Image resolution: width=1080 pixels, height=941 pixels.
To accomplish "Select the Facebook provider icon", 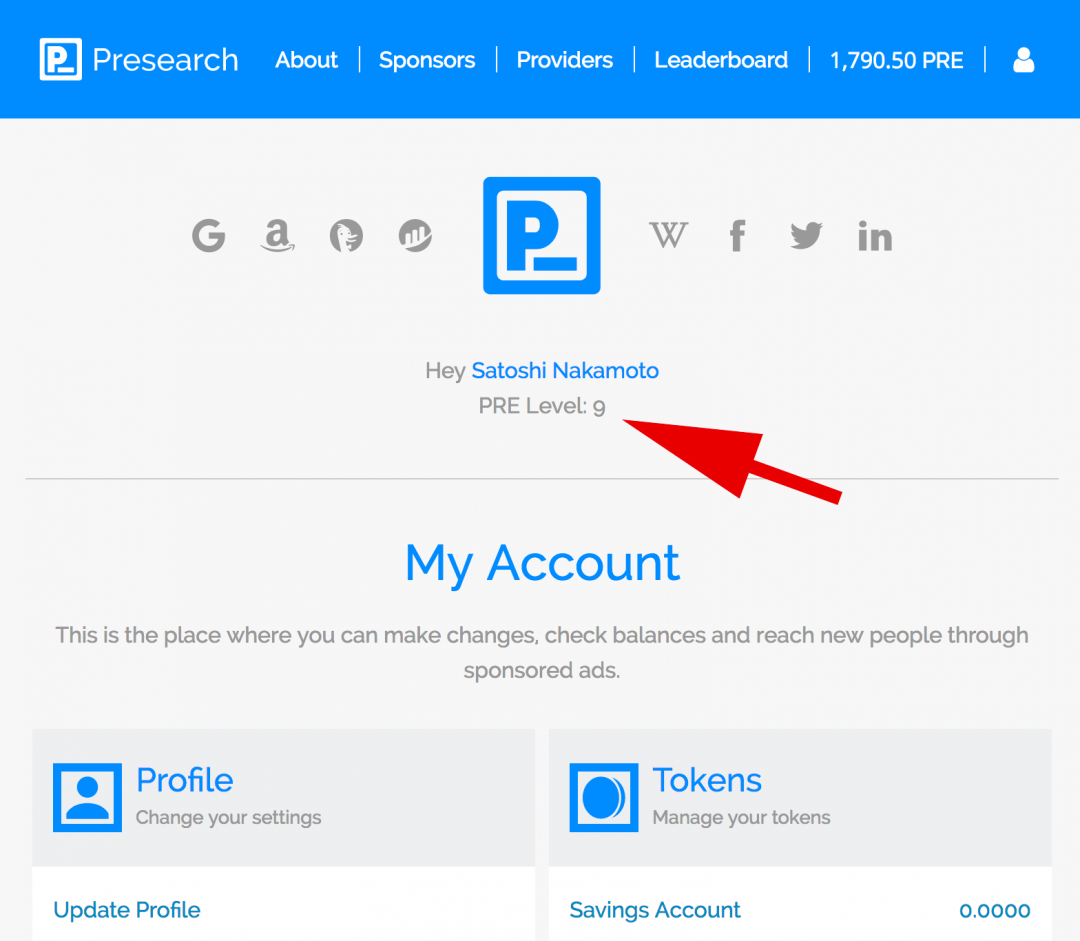I will [x=737, y=236].
